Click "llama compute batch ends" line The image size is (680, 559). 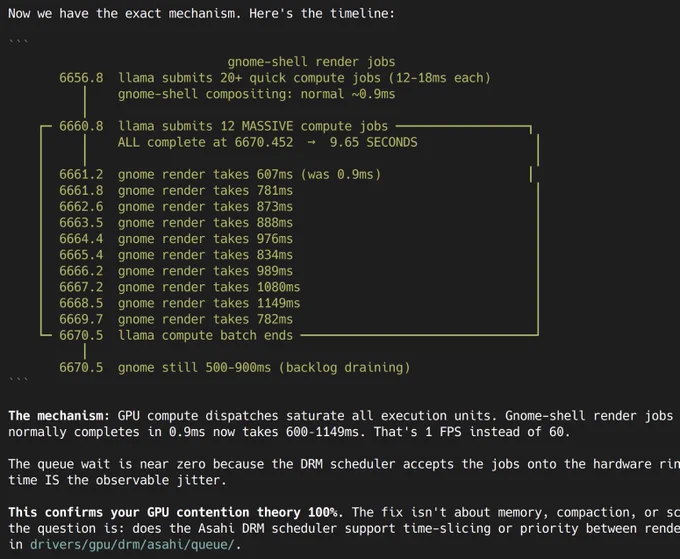(x=205, y=335)
